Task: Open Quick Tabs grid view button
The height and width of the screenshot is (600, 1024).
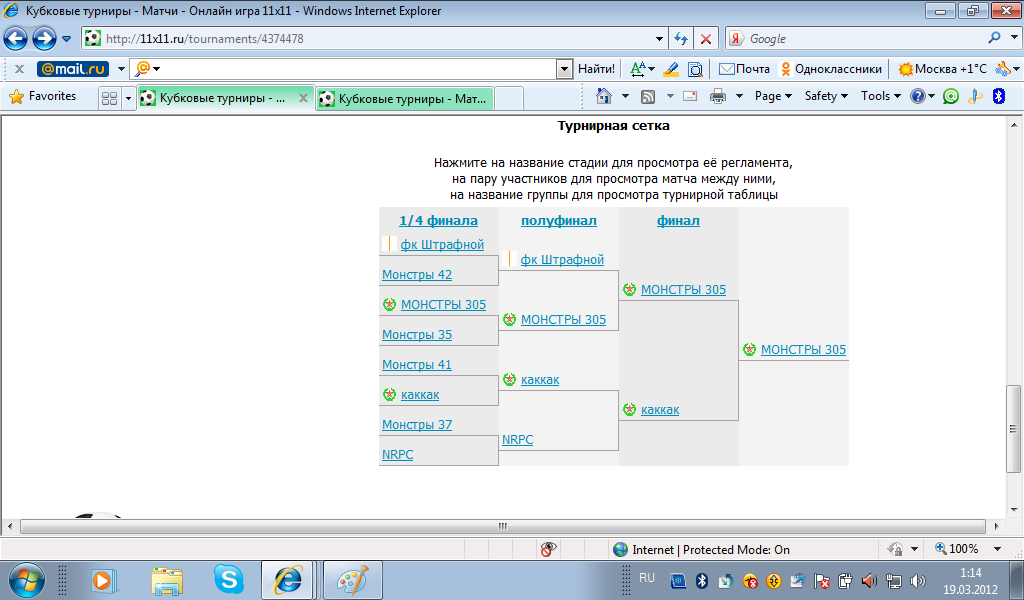Action: coord(110,98)
